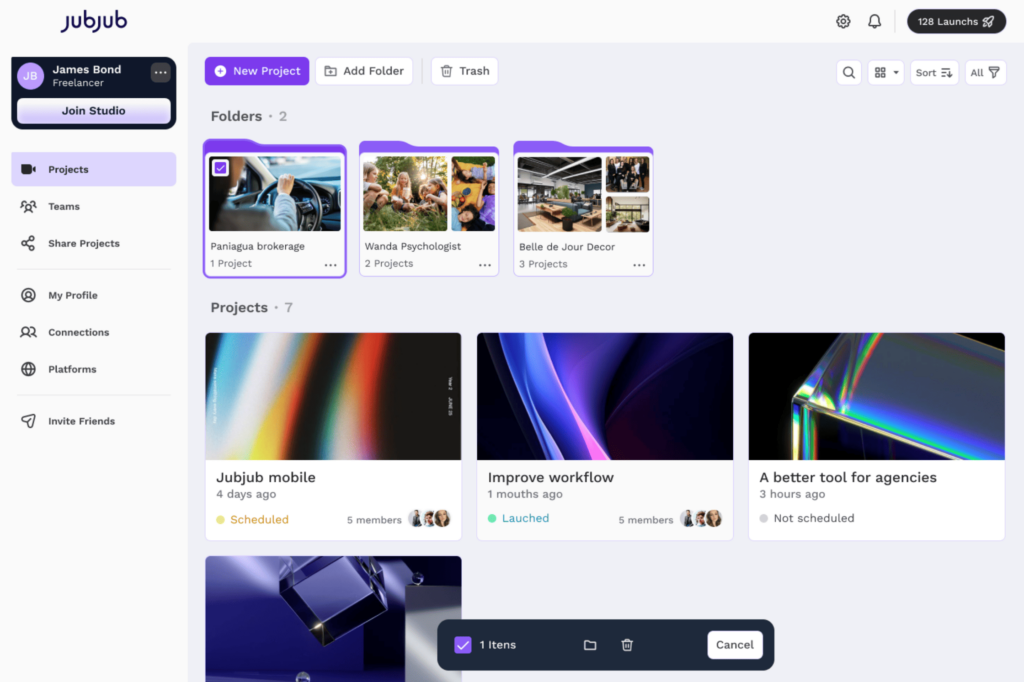The height and width of the screenshot is (682, 1024).
Task: Open the All filter dropdown
Action: tap(985, 72)
